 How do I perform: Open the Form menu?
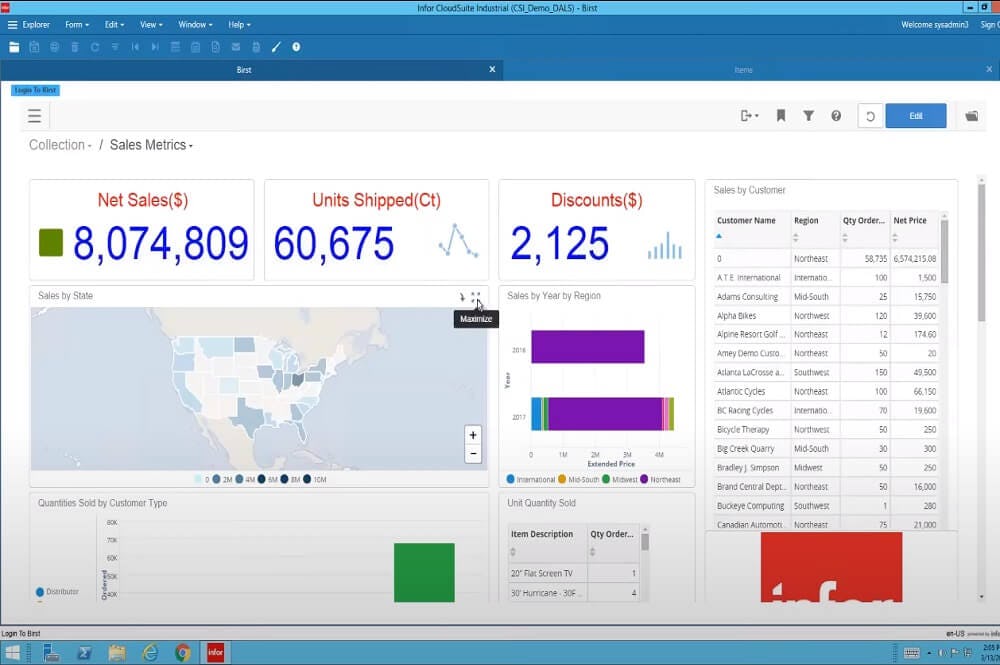coord(76,24)
